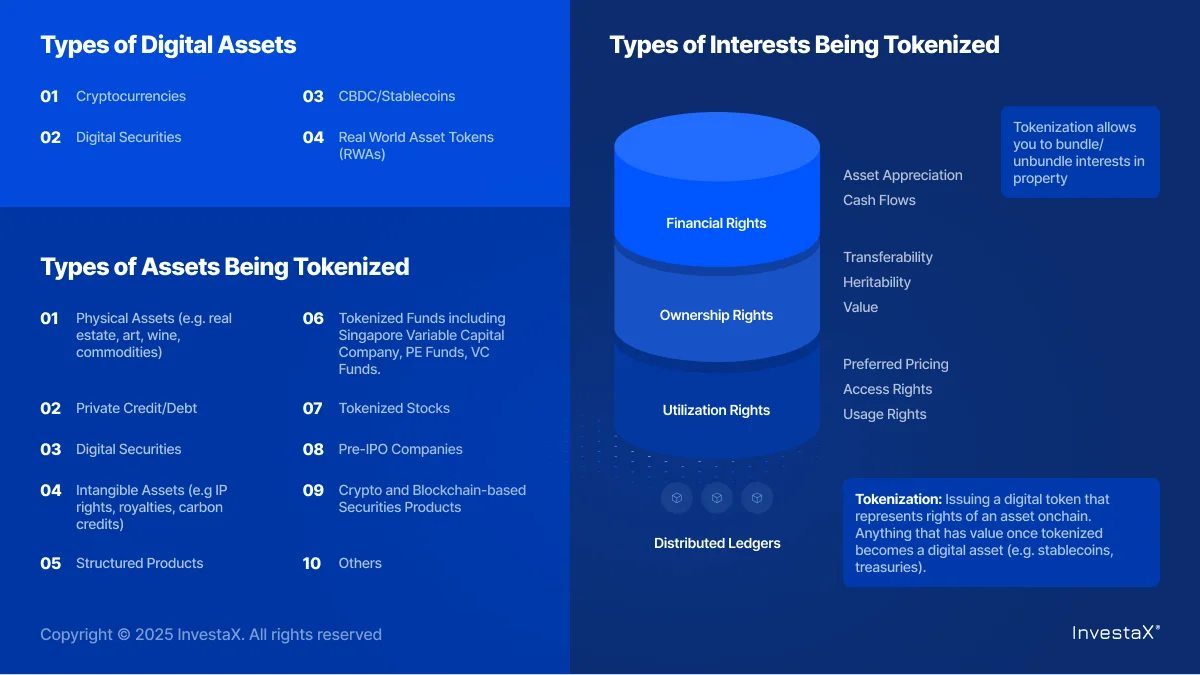
Task: Click the Asset Appreciation label
Action: coord(902,175)
